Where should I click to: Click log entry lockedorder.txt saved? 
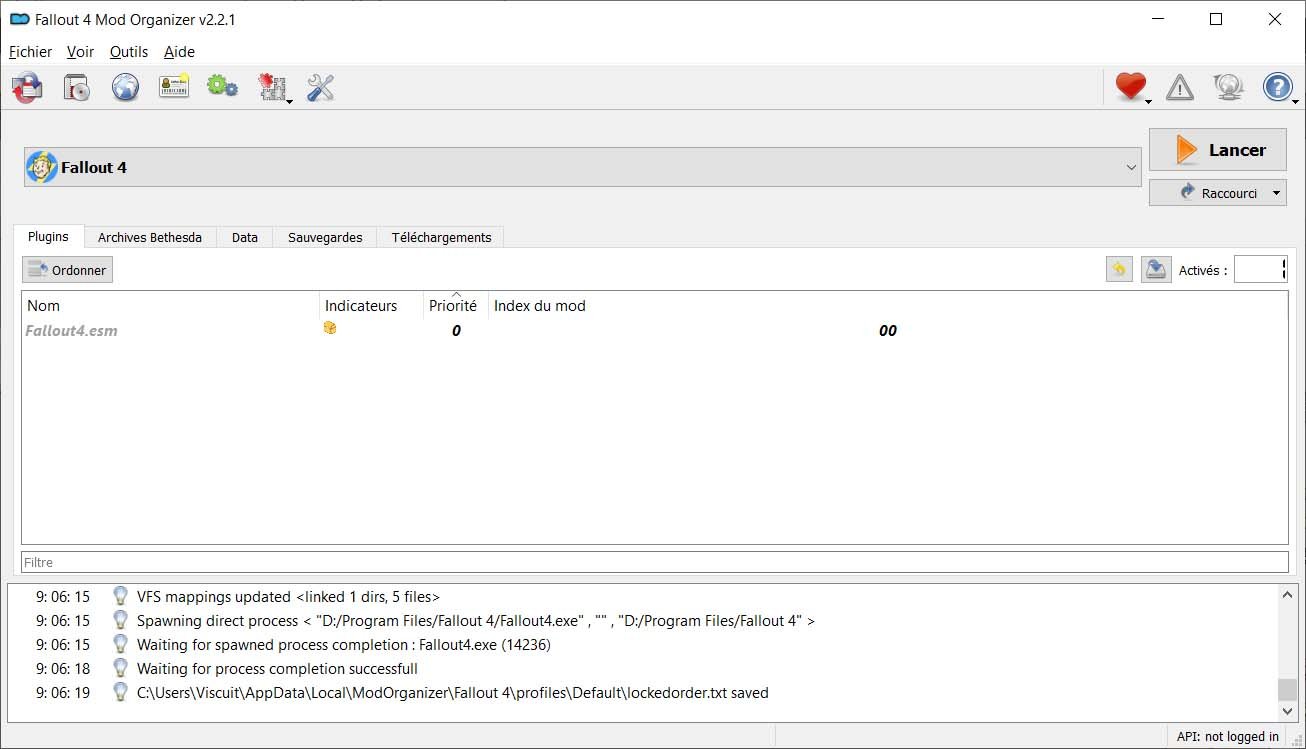click(452, 693)
